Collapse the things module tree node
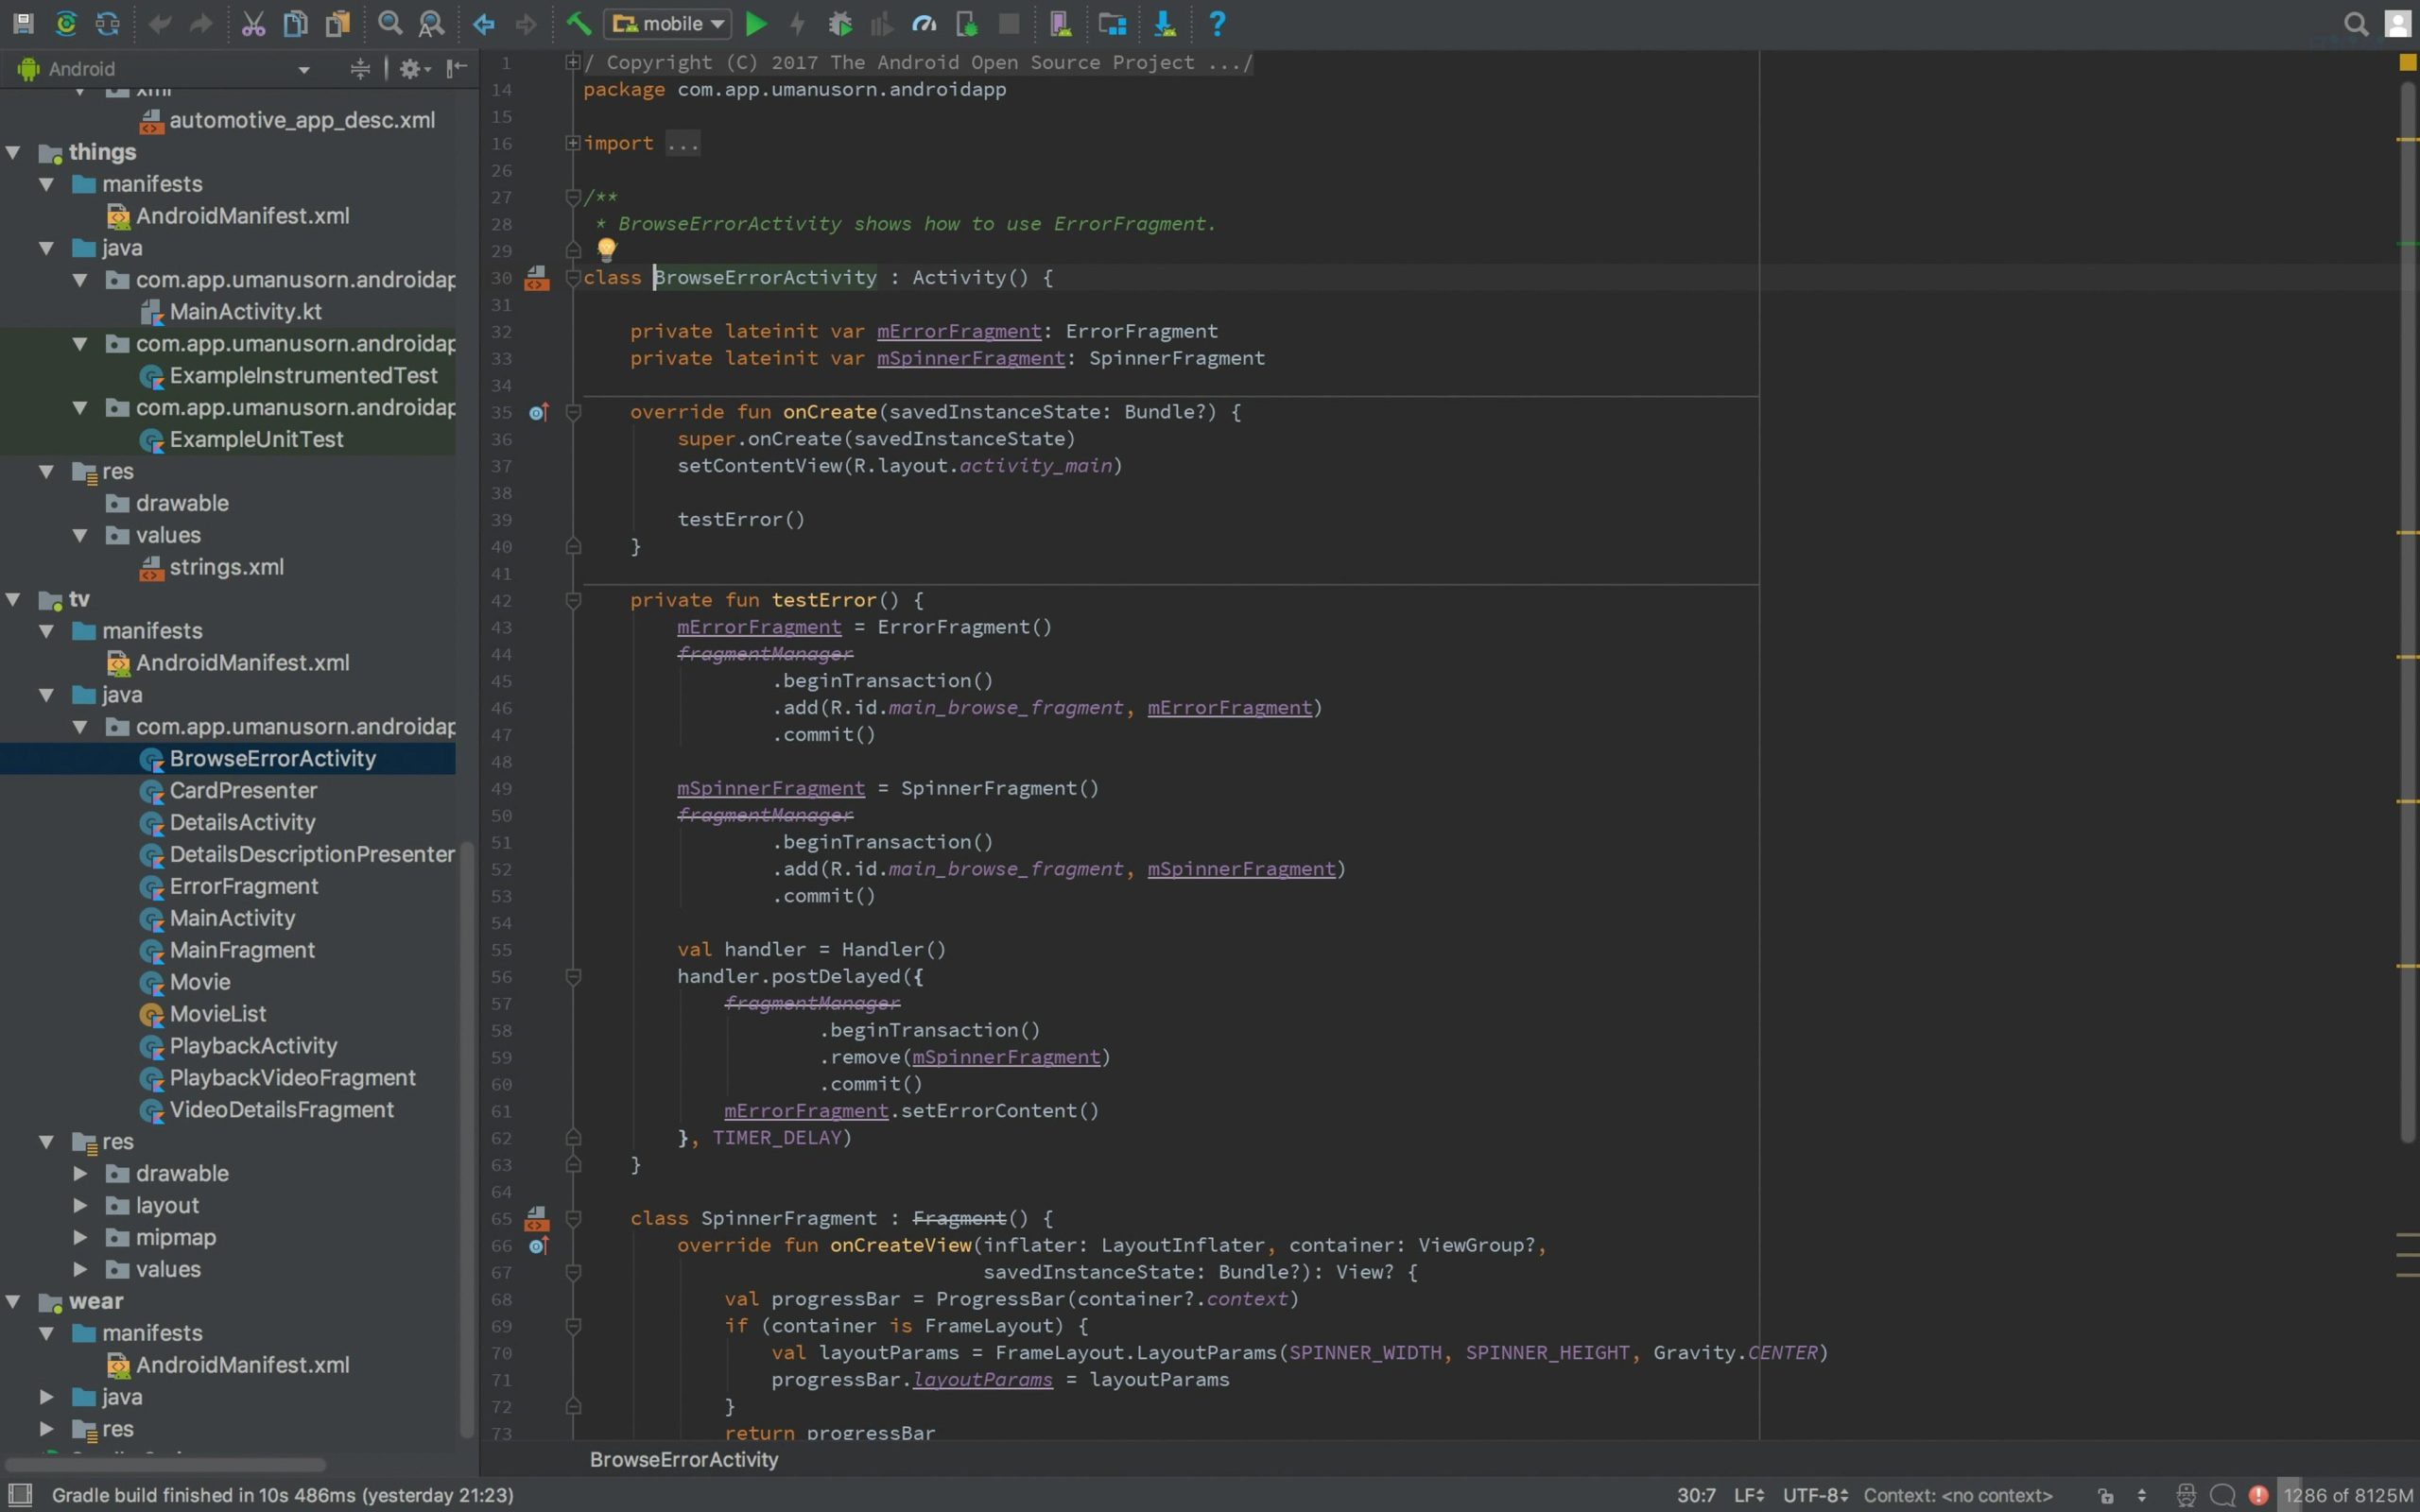The width and height of the screenshot is (2420, 1512). tap(14, 152)
